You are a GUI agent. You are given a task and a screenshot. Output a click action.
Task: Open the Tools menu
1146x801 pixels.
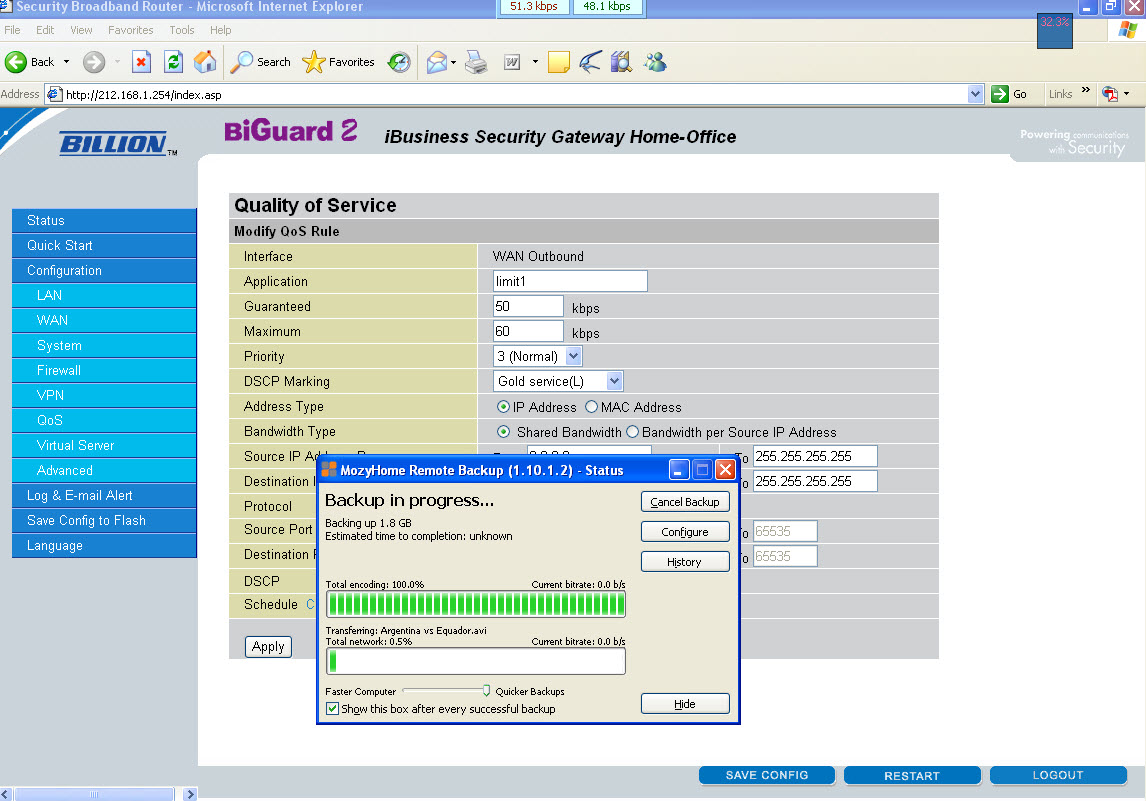(182, 30)
